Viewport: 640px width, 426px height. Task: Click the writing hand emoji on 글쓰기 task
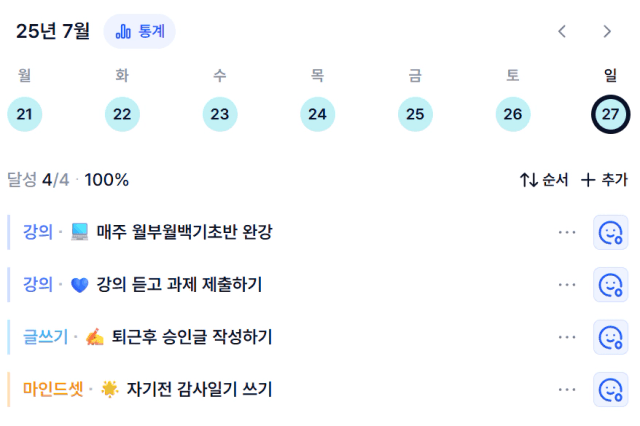coord(95,337)
